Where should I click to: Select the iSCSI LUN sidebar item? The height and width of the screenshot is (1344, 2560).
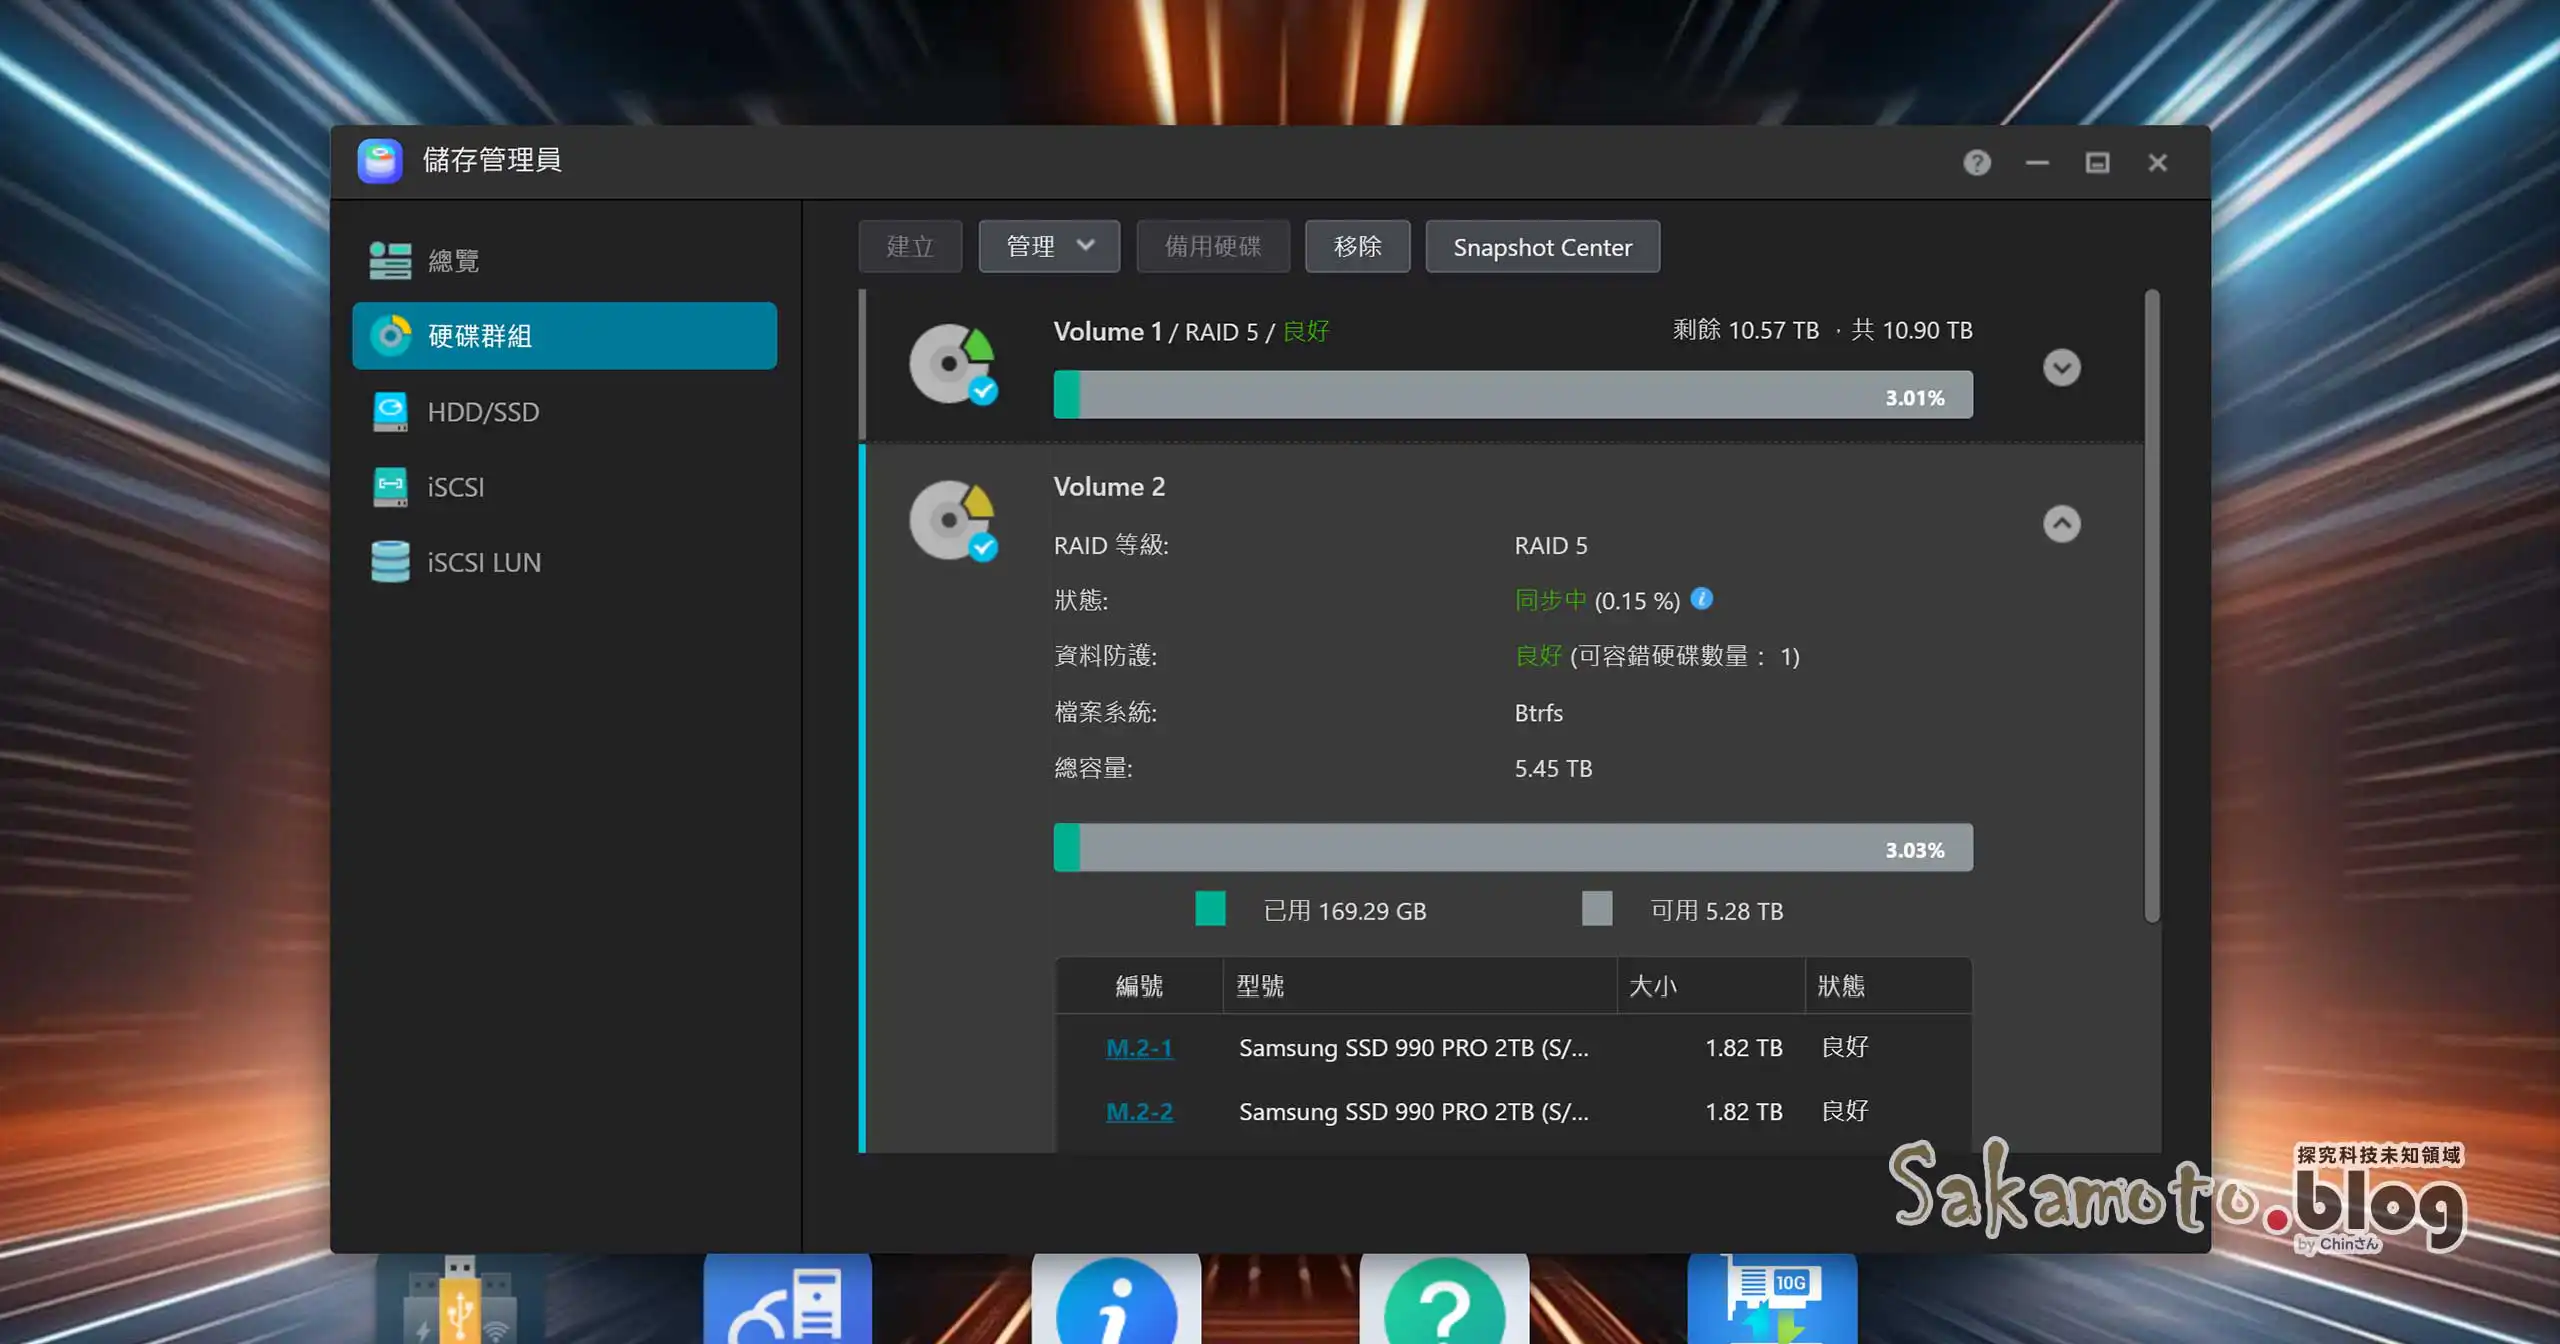483,561
